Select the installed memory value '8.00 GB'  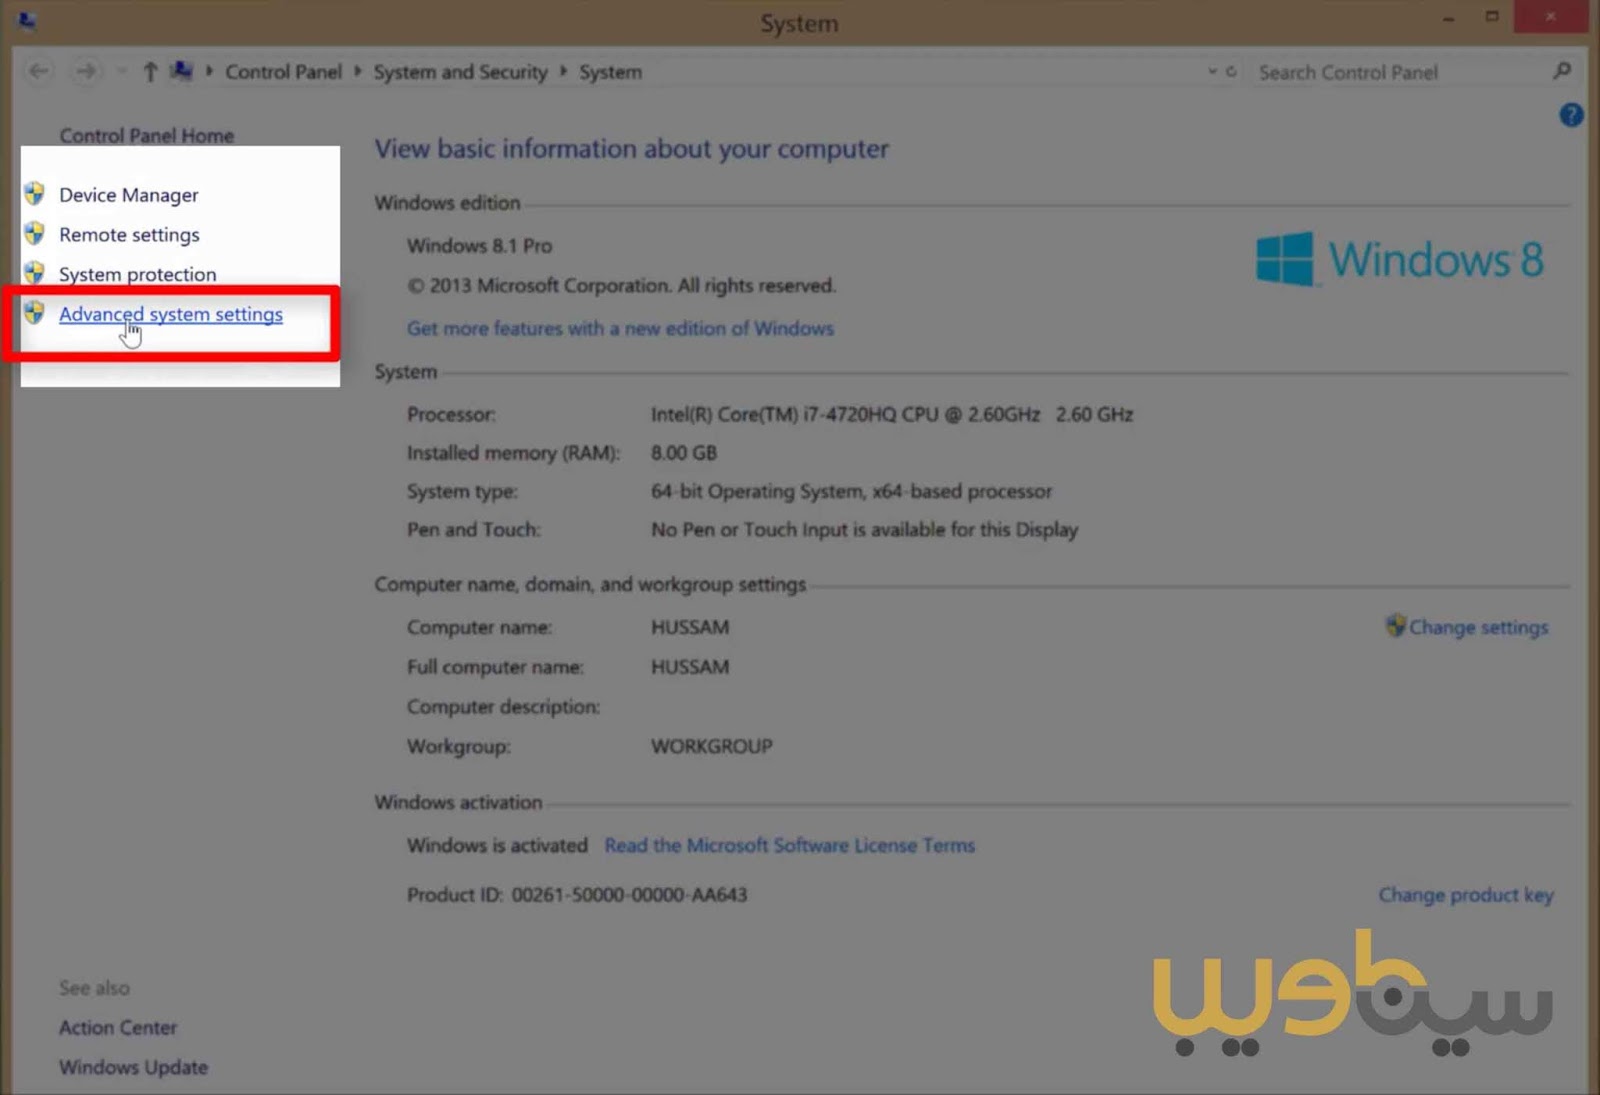click(684, 453)
